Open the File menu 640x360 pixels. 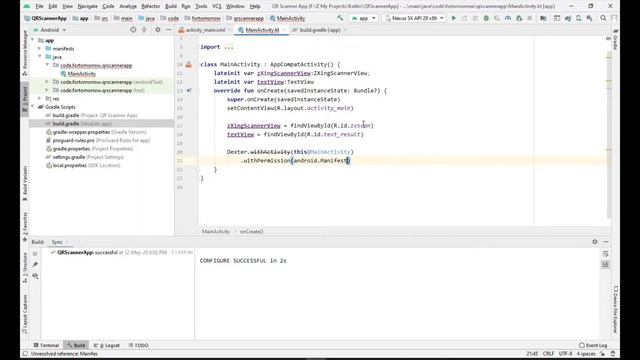click(x=39, y=6)
